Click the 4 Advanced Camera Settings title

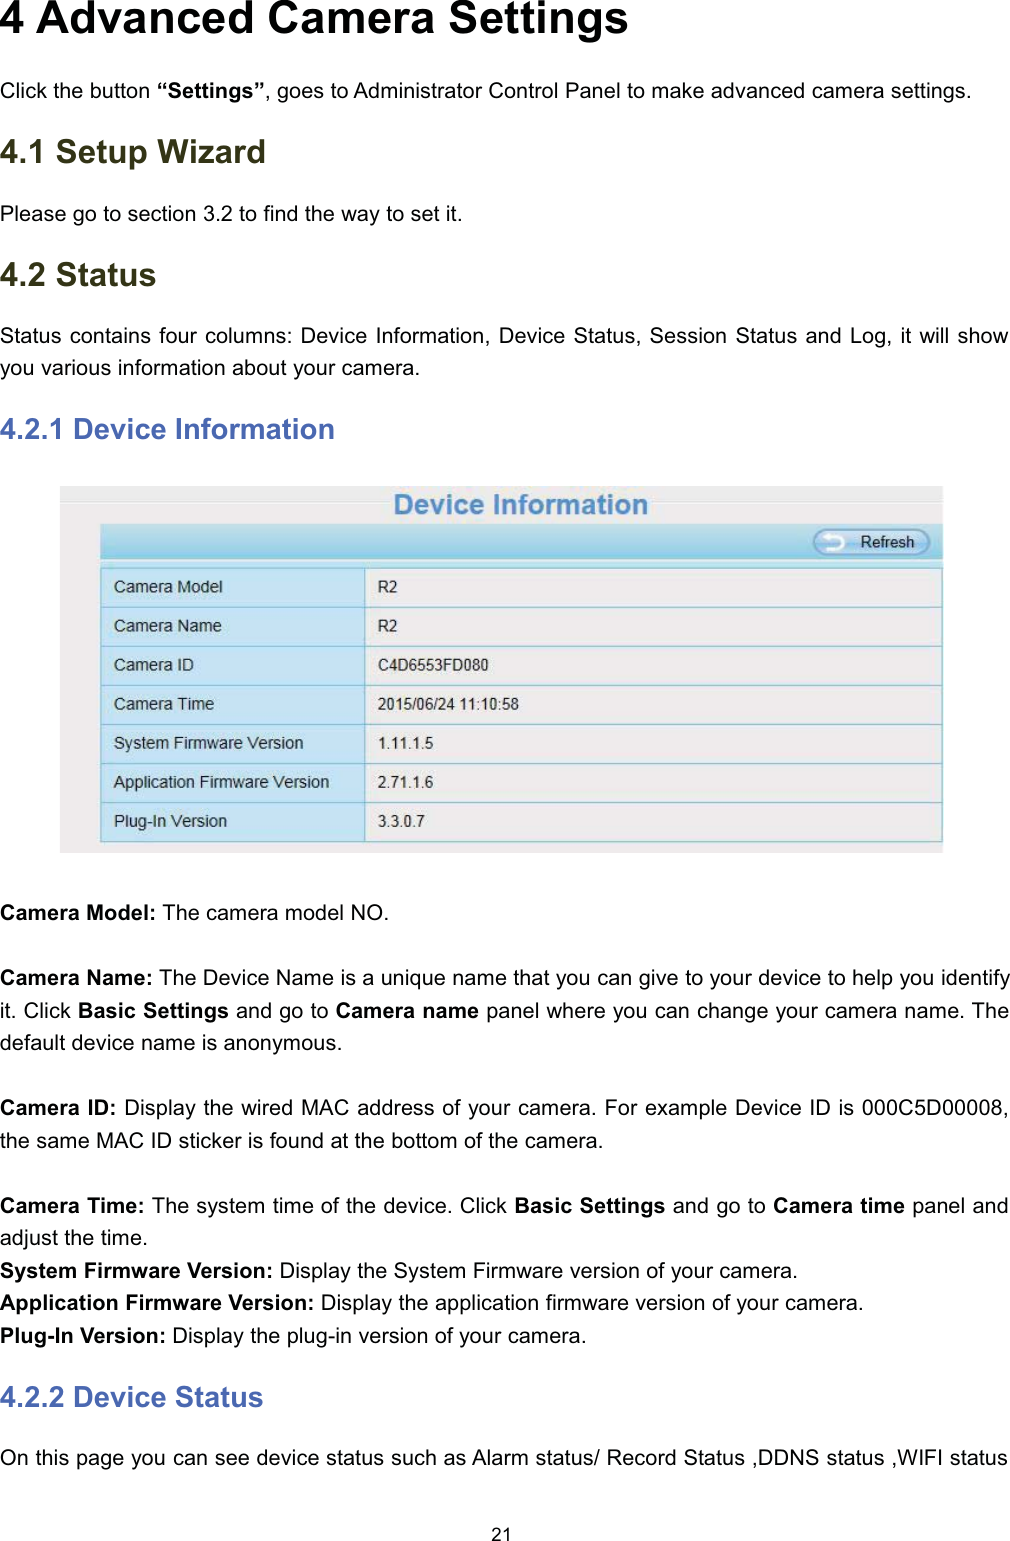click(314, 19)
